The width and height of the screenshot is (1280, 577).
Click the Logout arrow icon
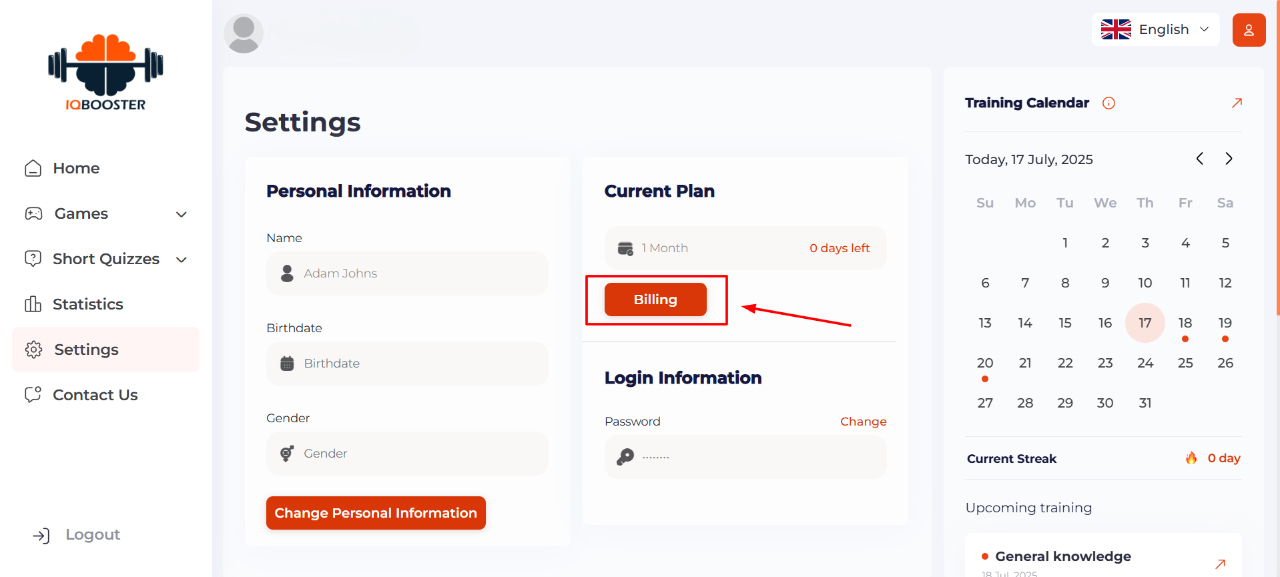pyautogui.click(x=40, y=534)
